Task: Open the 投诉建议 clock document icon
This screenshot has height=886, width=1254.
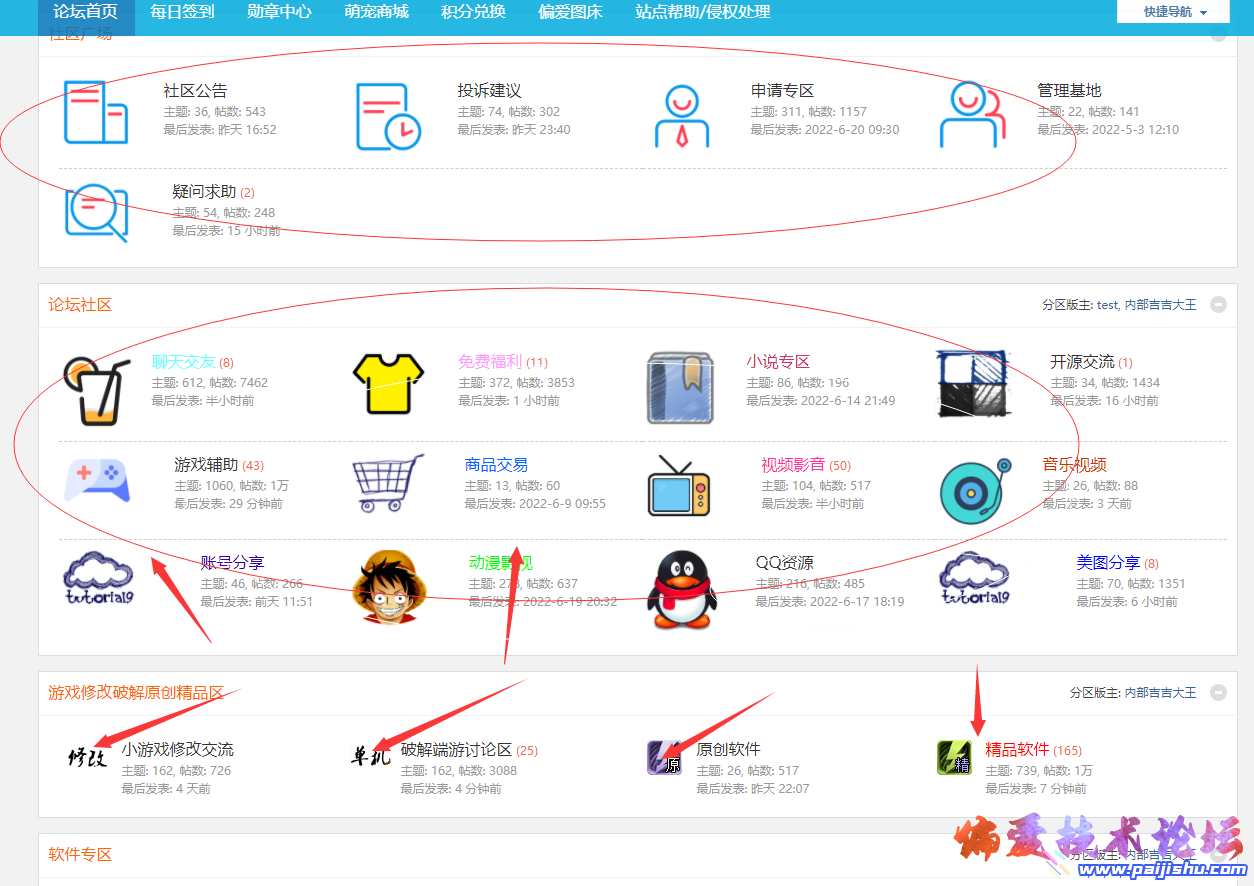Action: [x=388, y=116]
